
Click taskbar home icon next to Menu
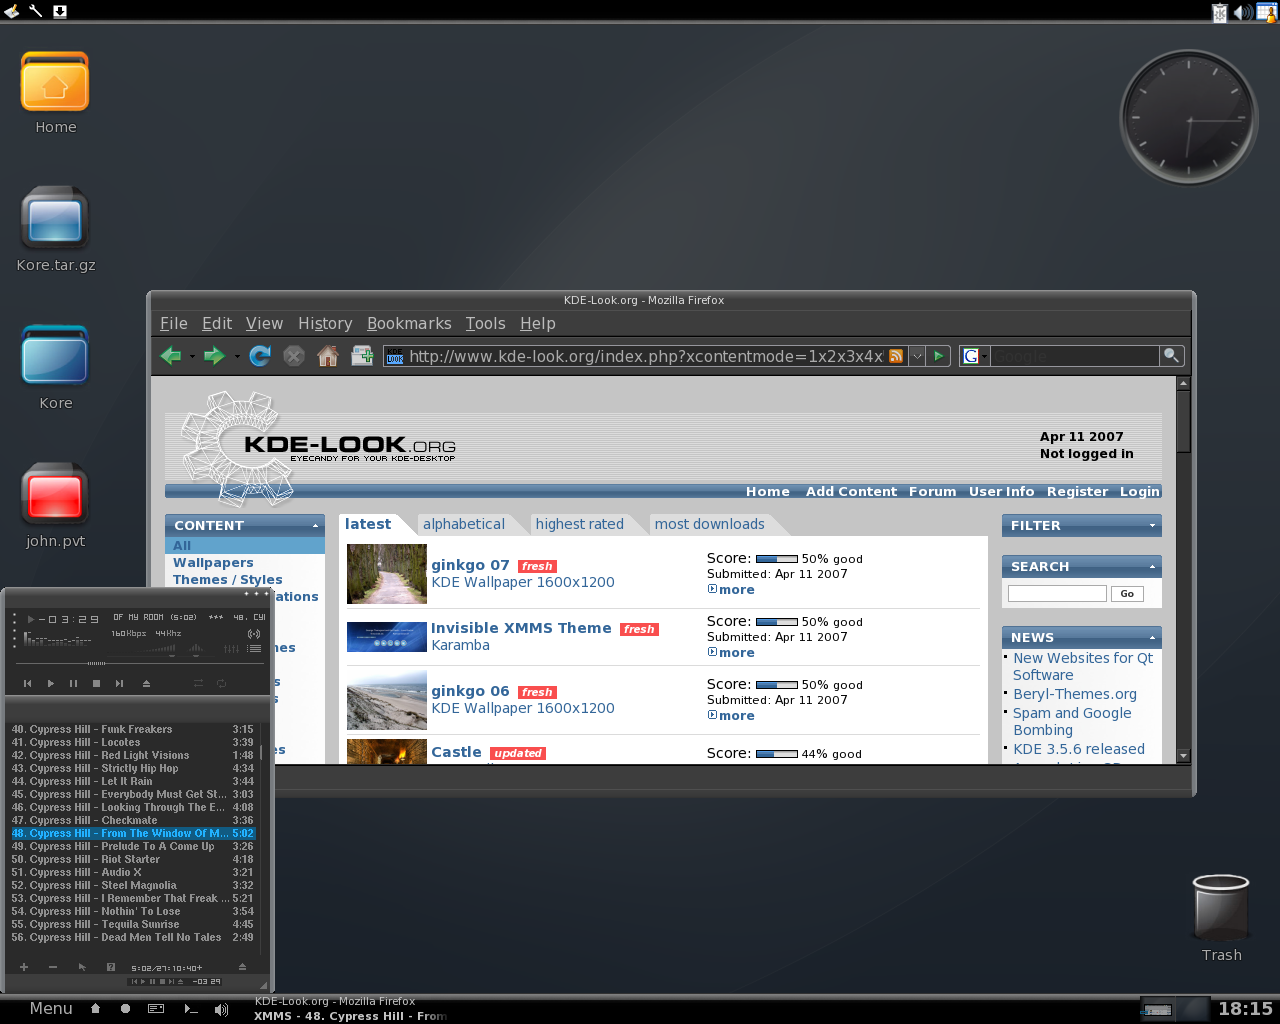[95, 1009]
